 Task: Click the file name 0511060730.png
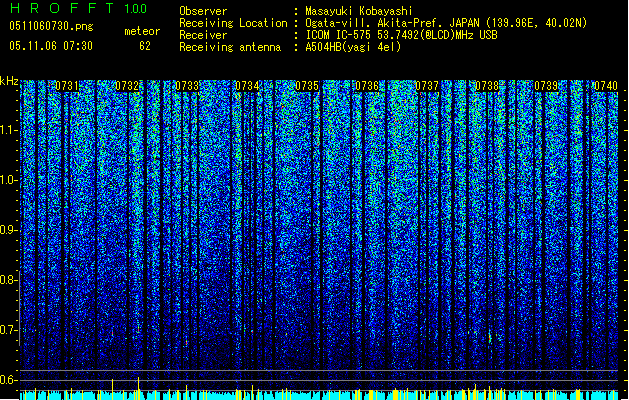[51, 26]
